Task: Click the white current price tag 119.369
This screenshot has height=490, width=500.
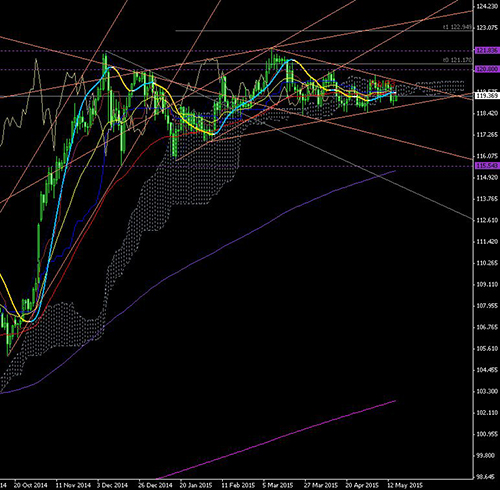Action: pos(487,96)
